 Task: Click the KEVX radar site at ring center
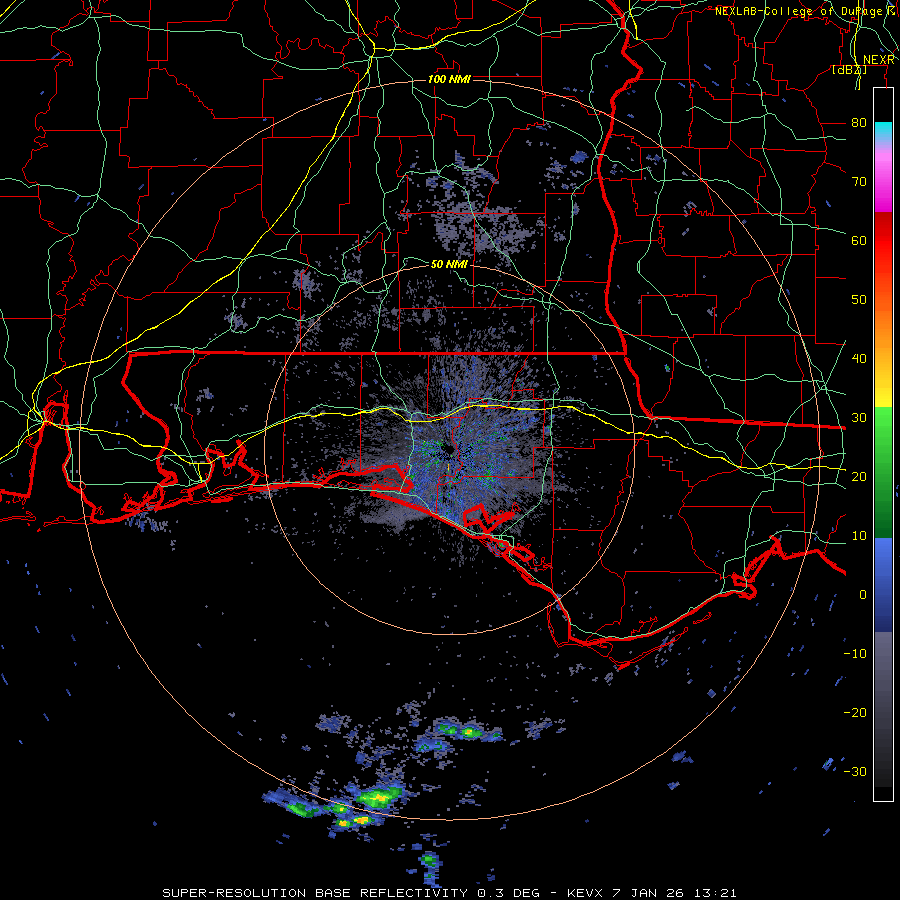pos(449,451)
